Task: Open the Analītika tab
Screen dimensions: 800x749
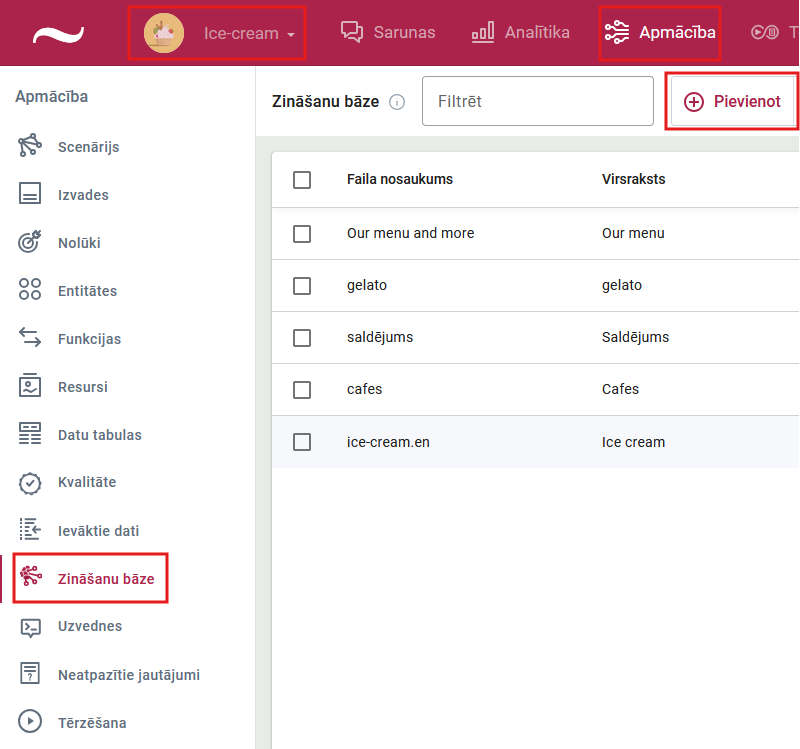Action: [x=521, y=32]
